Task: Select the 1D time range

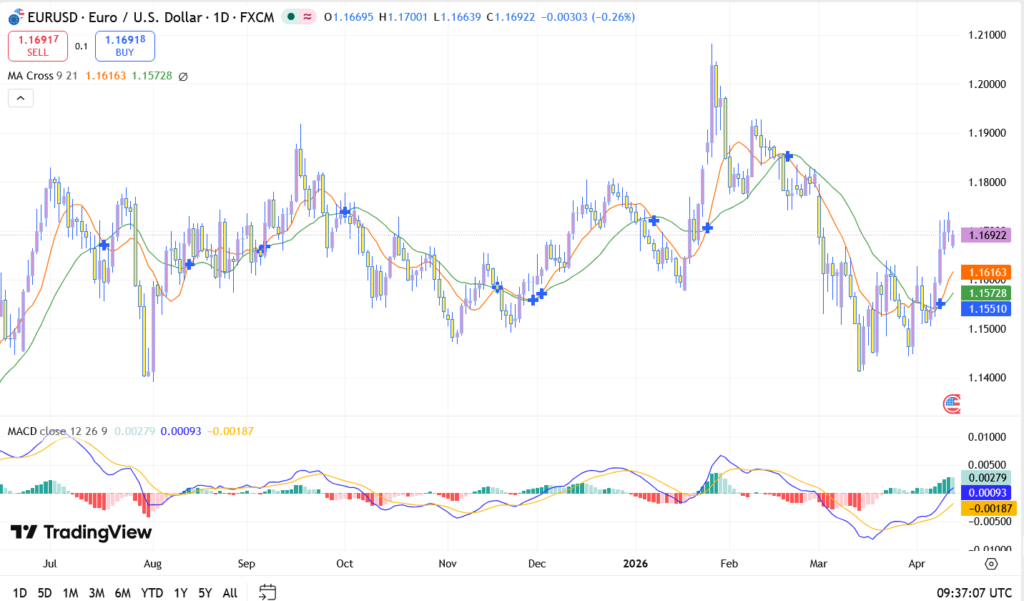Action: coord(20,592)
